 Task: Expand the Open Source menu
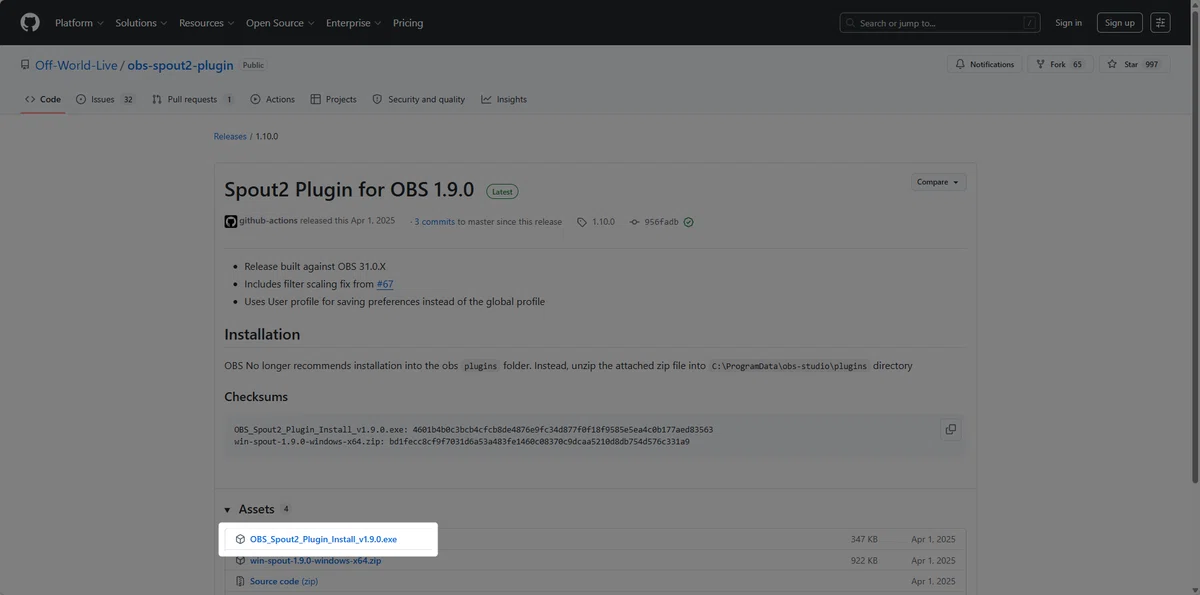[x=280, y=23]
